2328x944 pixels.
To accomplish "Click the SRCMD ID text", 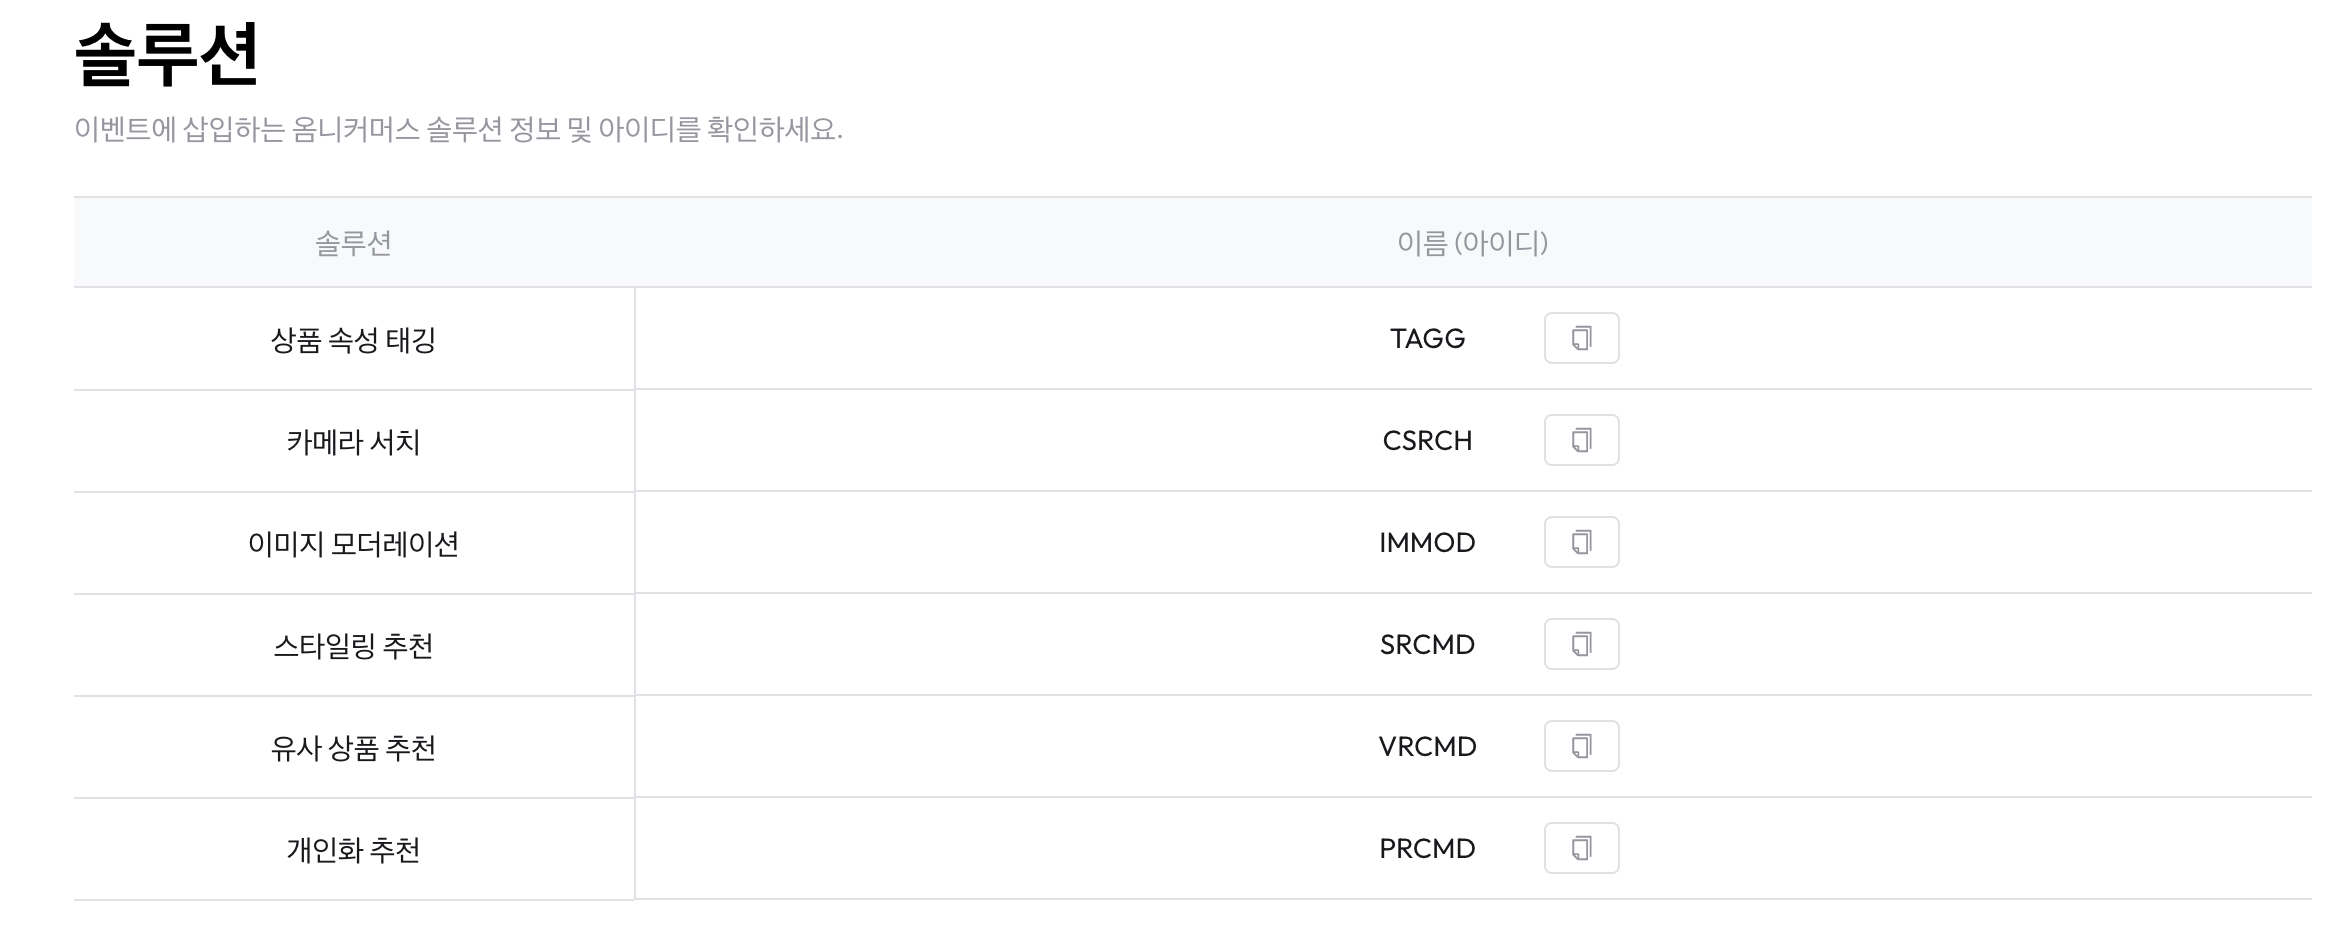I will point(1427,645).
